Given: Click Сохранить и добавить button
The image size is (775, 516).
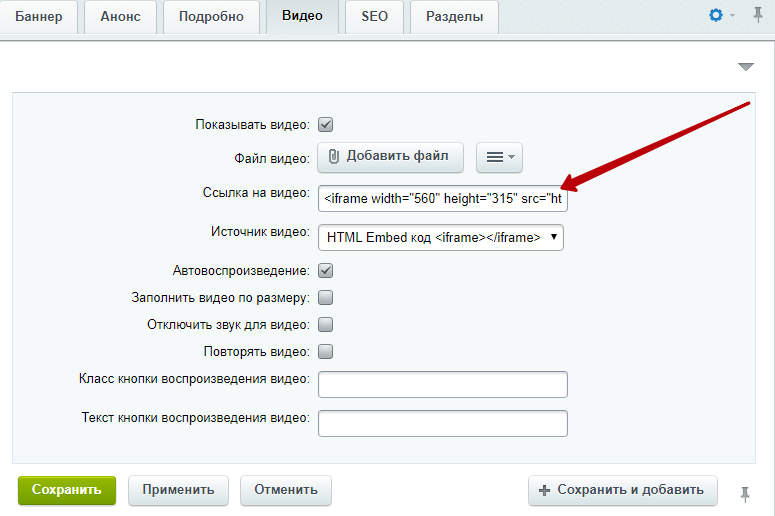Looking at the screenshot, I should tap(623, 490).
